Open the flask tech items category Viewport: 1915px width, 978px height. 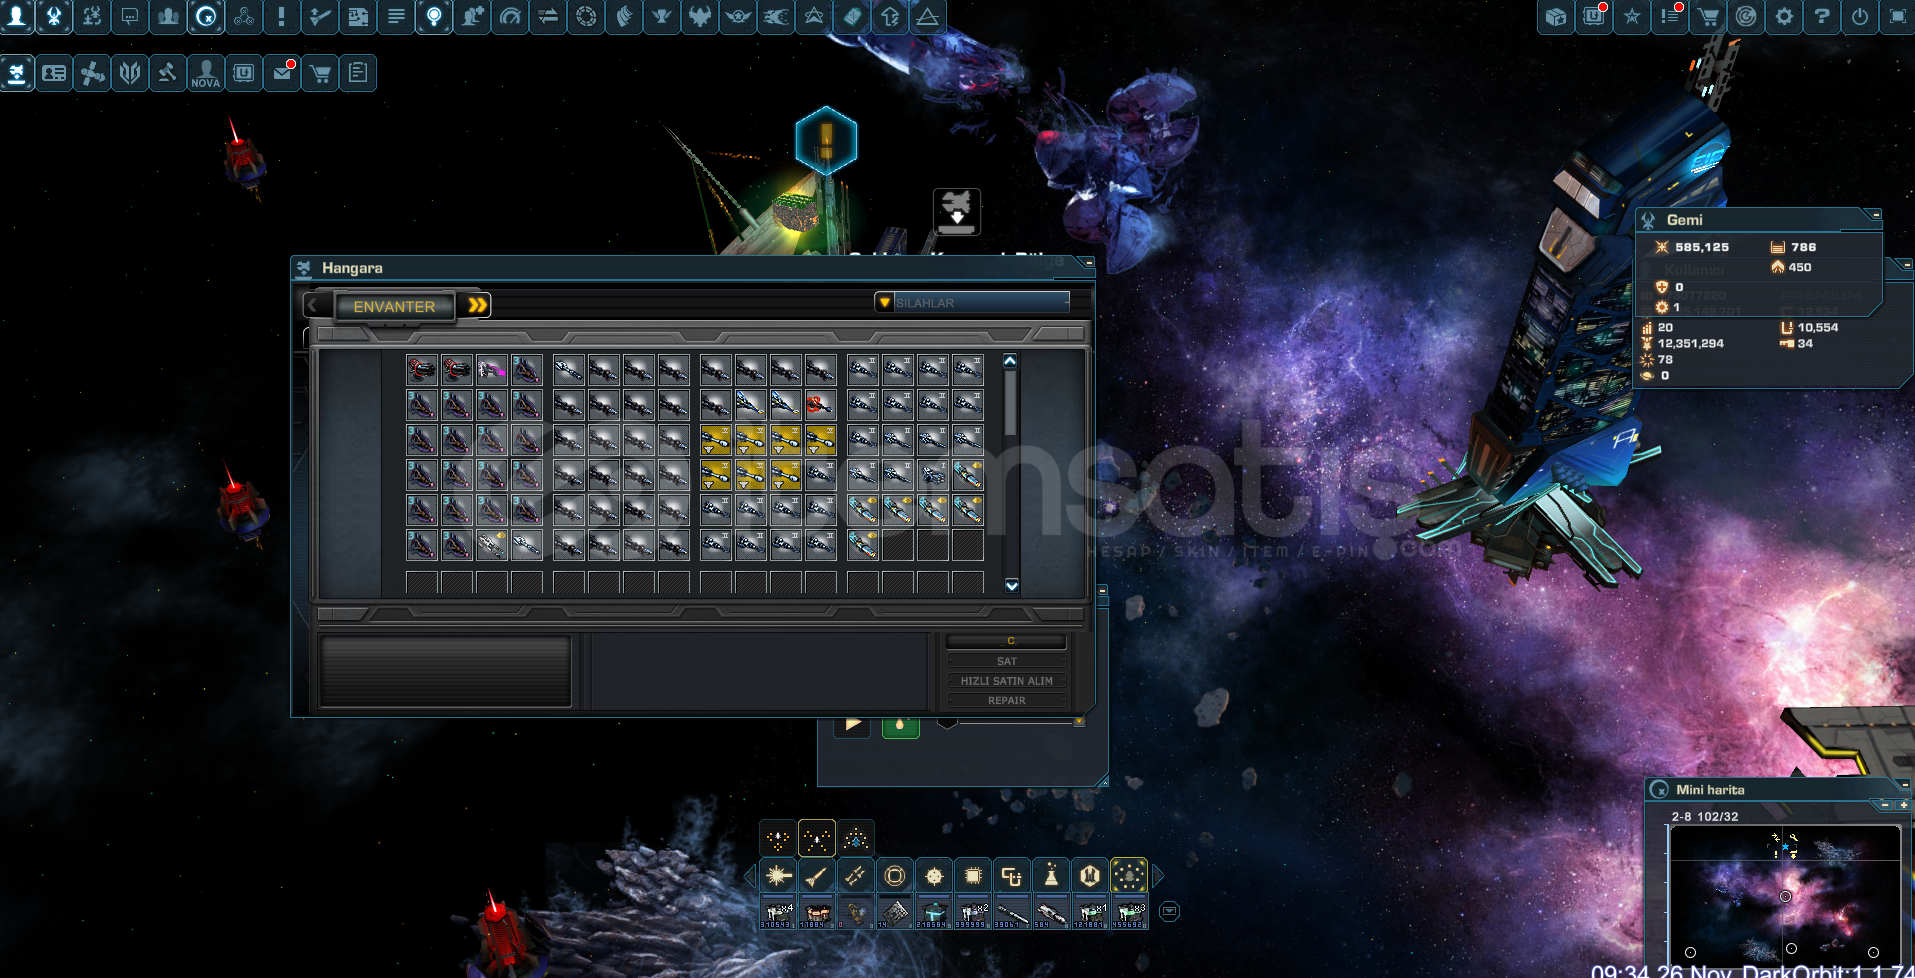(1051, 877)
